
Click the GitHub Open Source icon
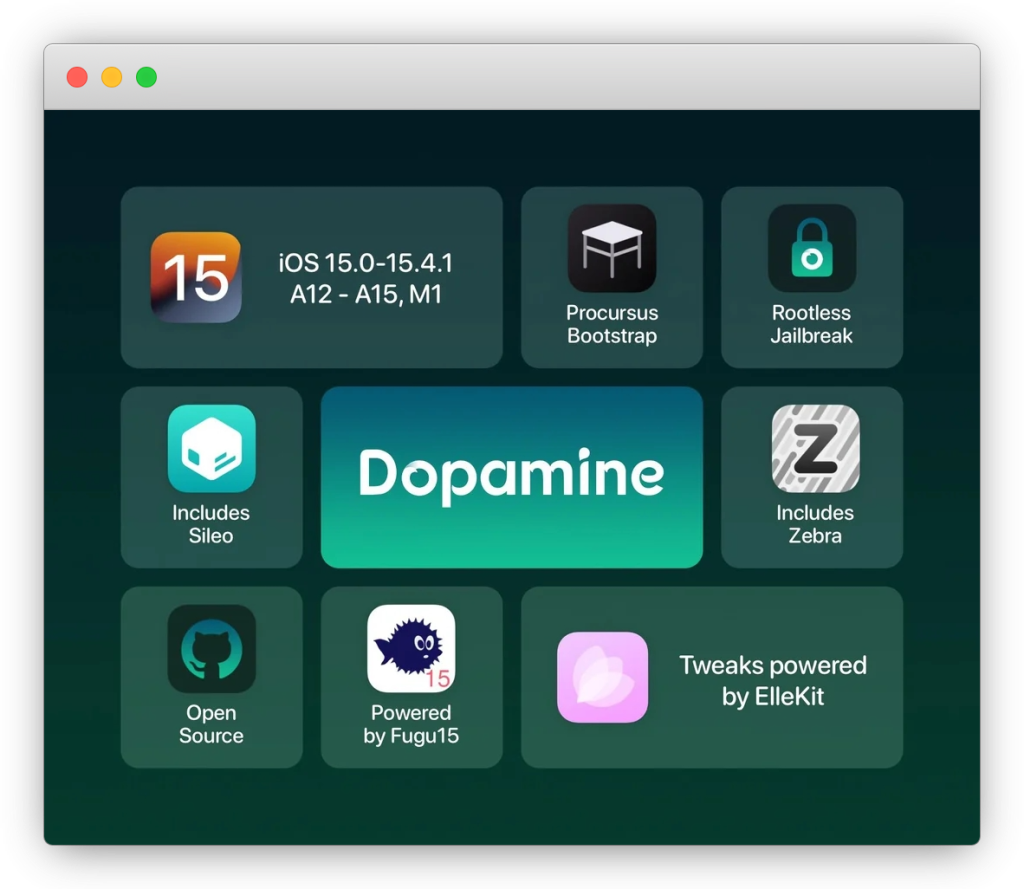[x=212, y=648]
